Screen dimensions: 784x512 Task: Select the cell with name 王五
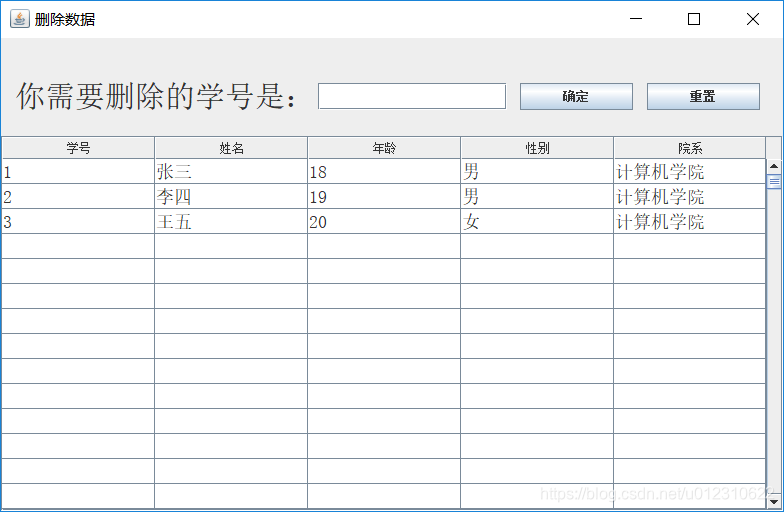[231, 222]
